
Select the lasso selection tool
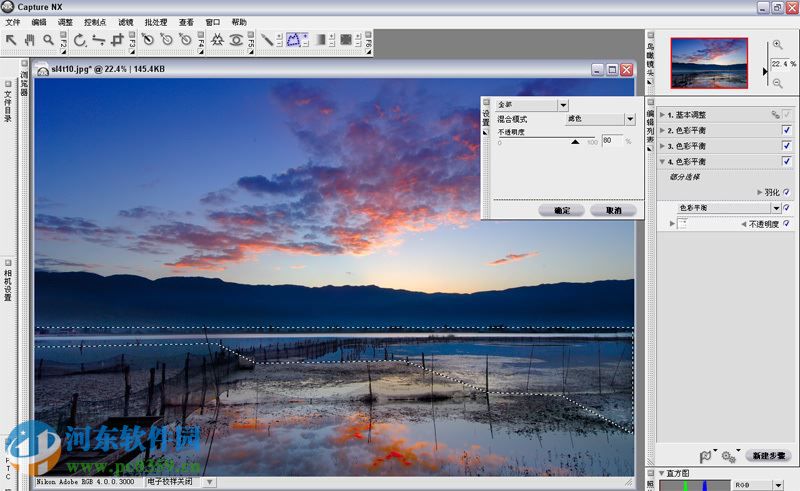(x=295, y=40)
